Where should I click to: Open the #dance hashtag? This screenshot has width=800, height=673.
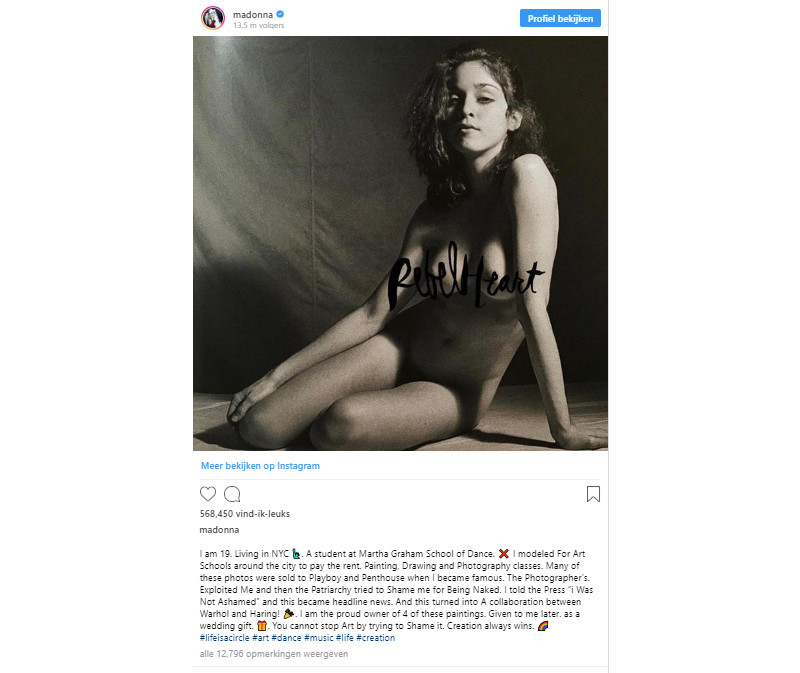pos(286,638)
